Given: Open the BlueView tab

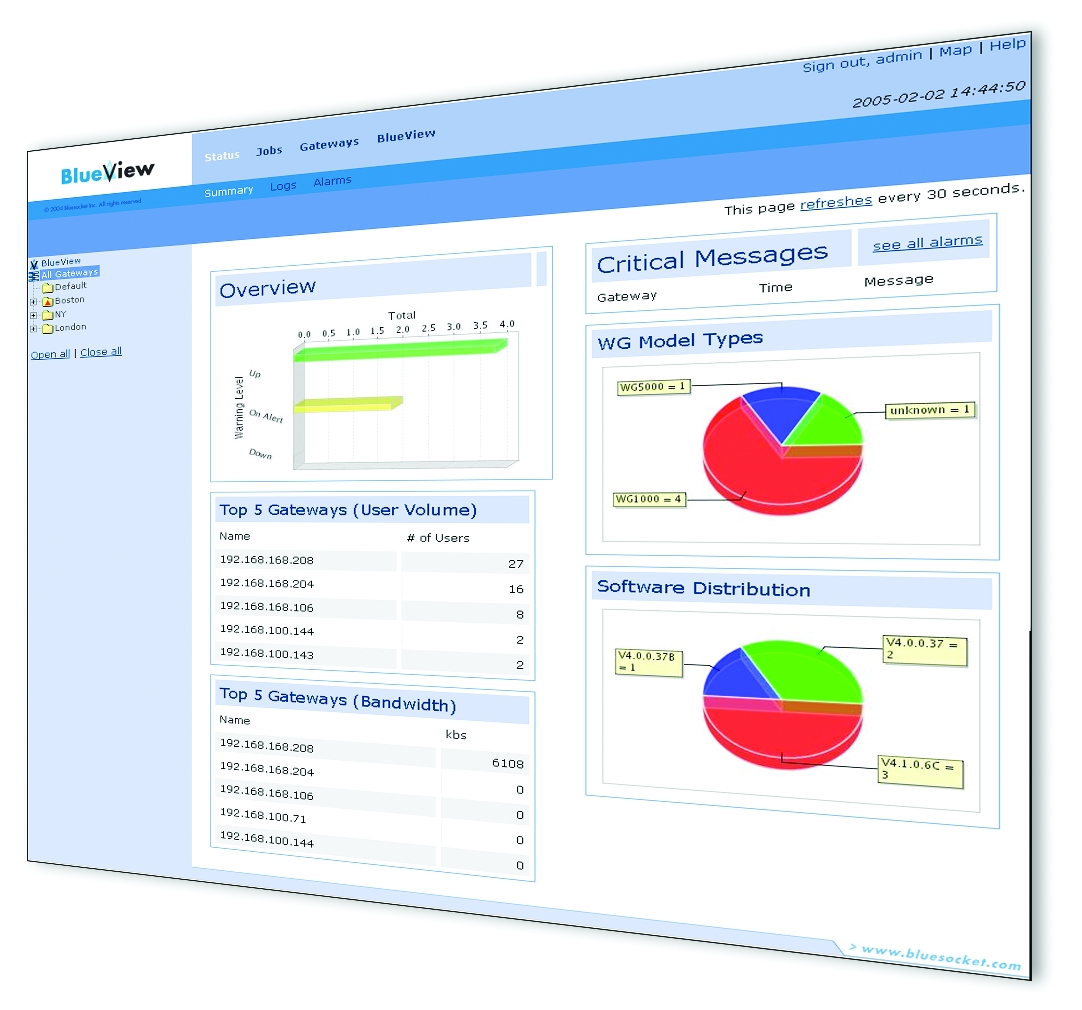Looking at the screenshot, I should (x=406, y=135).
